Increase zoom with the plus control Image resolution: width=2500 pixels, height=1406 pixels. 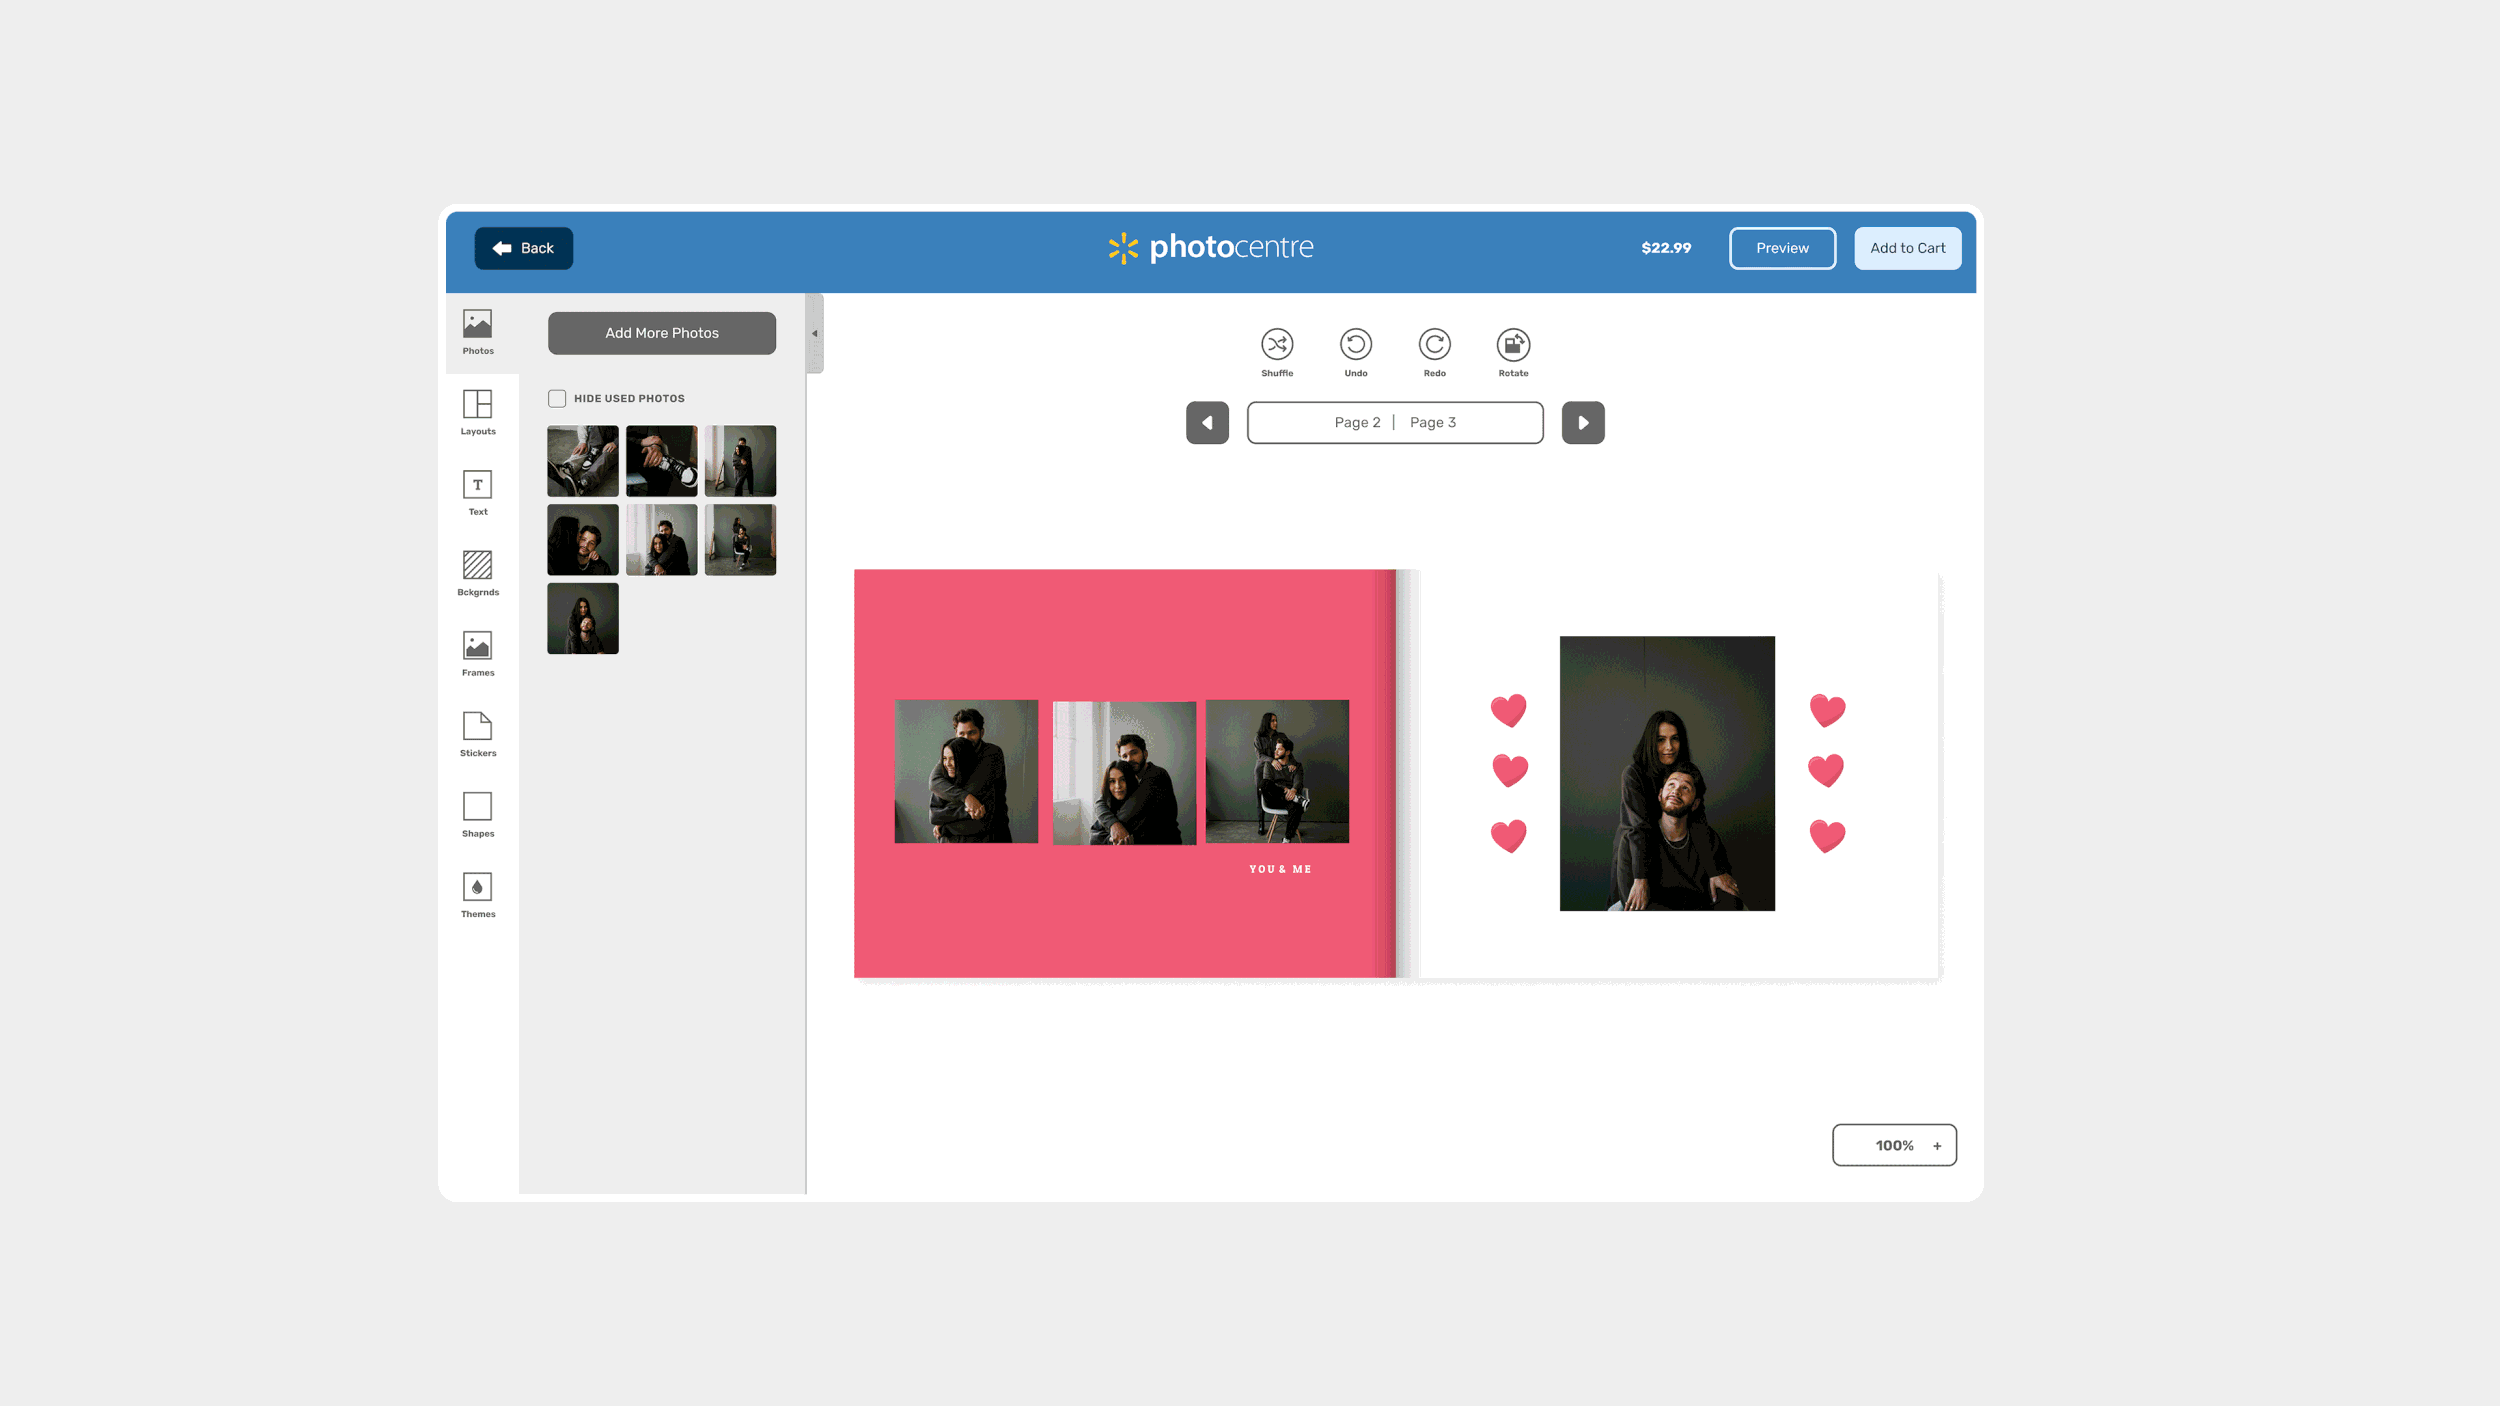[1937, 1146]
